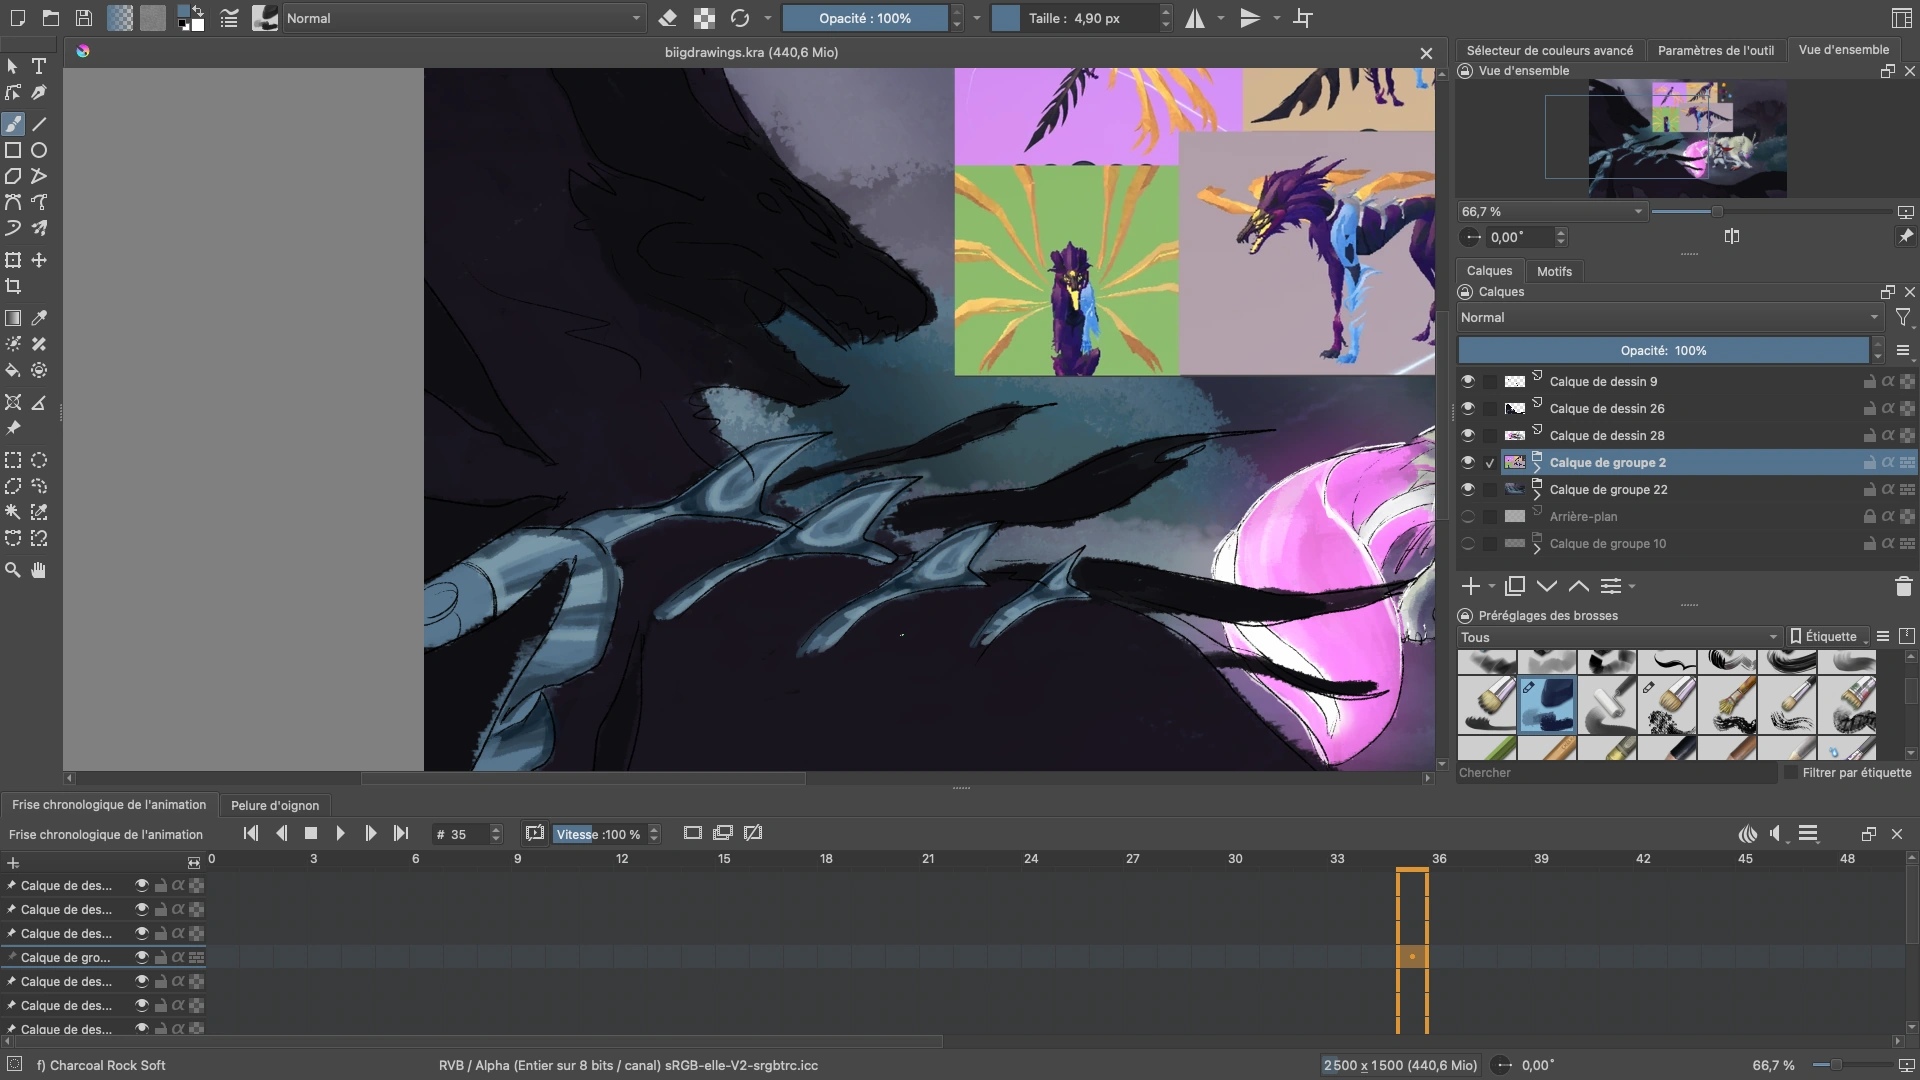Open the Tous brush tag dropdown
This screenshot has height=1080, width=1920.
tap(1617, 637)
